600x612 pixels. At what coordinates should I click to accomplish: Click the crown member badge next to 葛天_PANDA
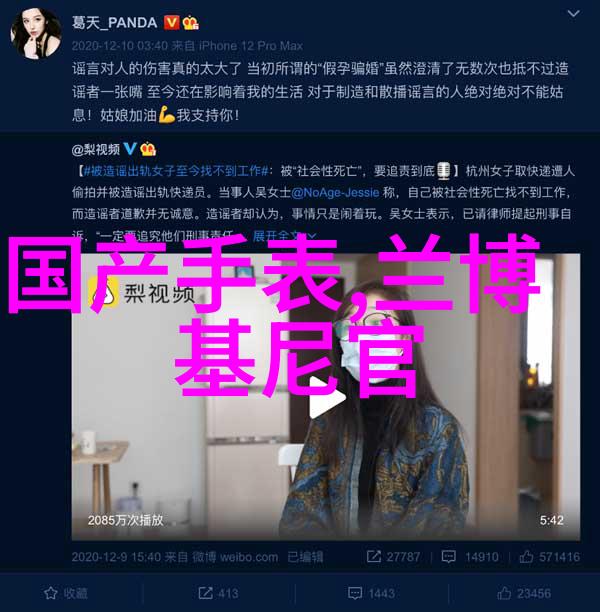[x=190, y=23]
